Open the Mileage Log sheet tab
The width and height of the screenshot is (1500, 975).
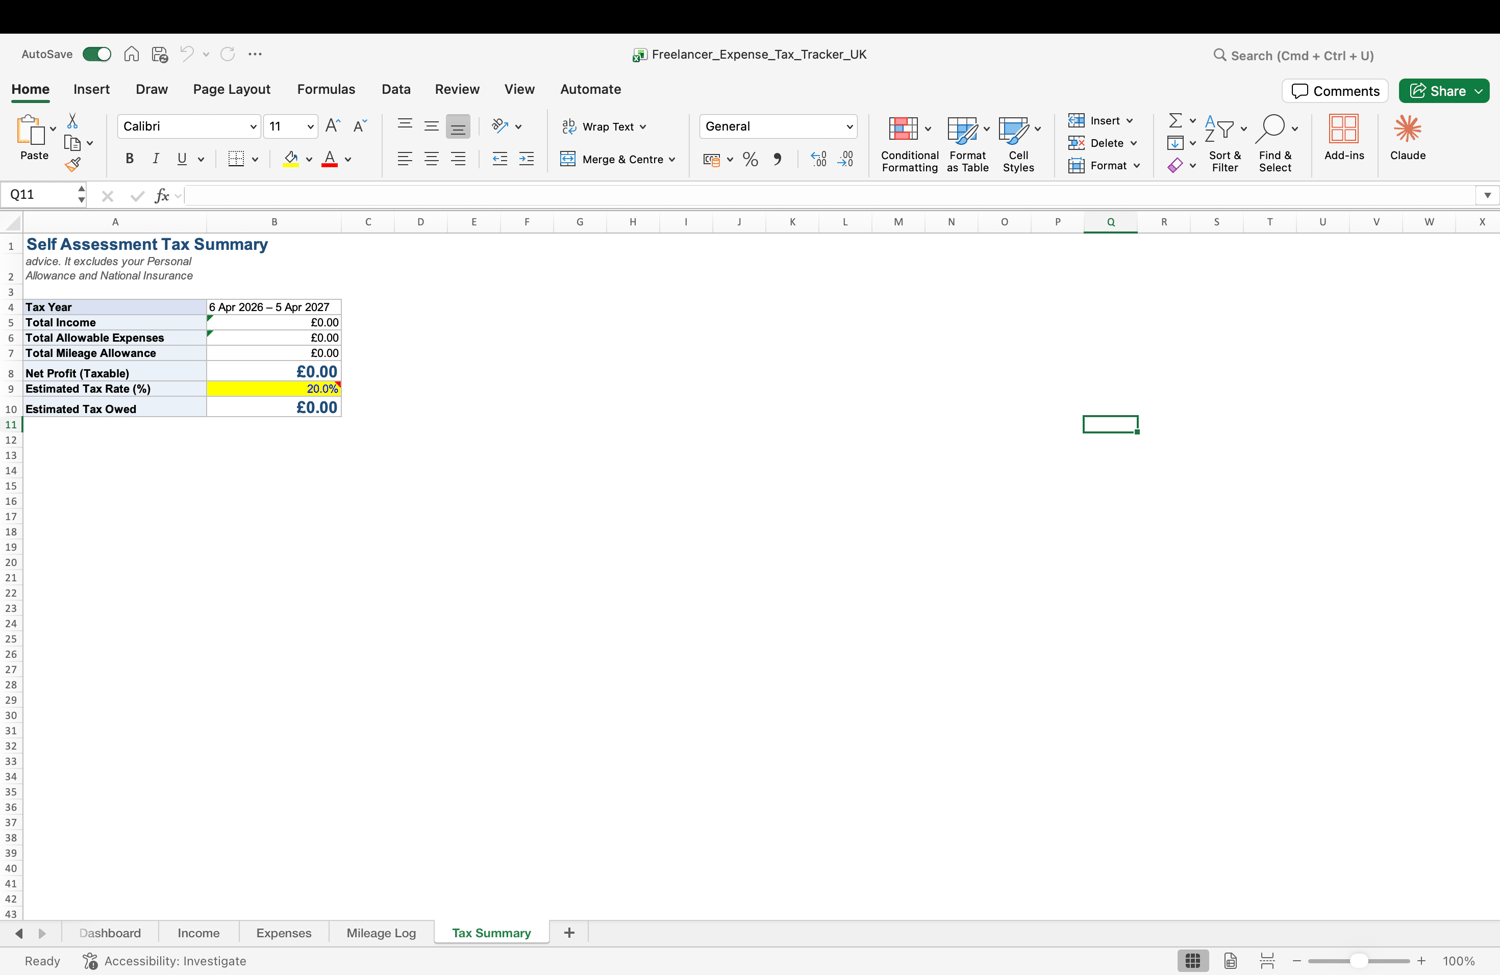[x=381, y=933]
